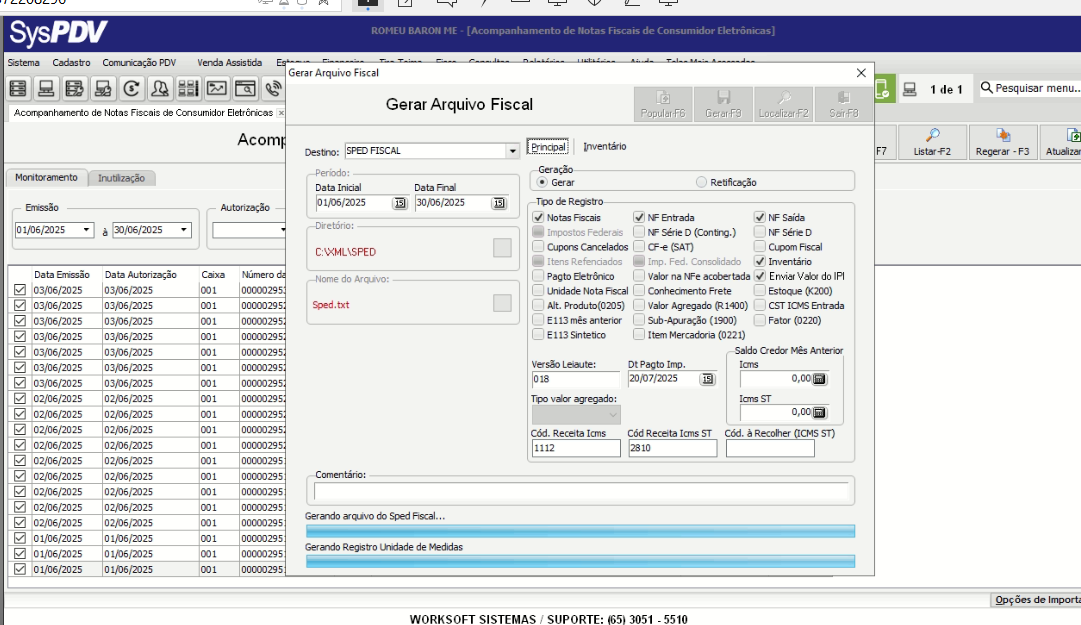Click the Comentário text field

point(580,491)
